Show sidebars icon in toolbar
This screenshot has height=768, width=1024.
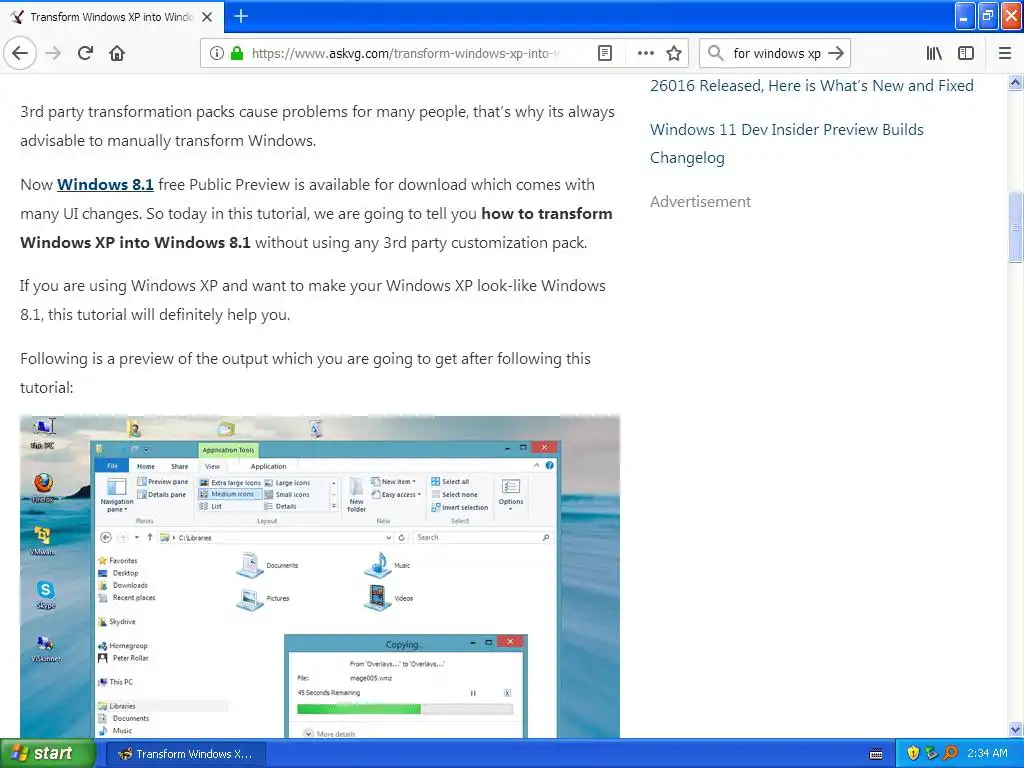click(966, 53)
